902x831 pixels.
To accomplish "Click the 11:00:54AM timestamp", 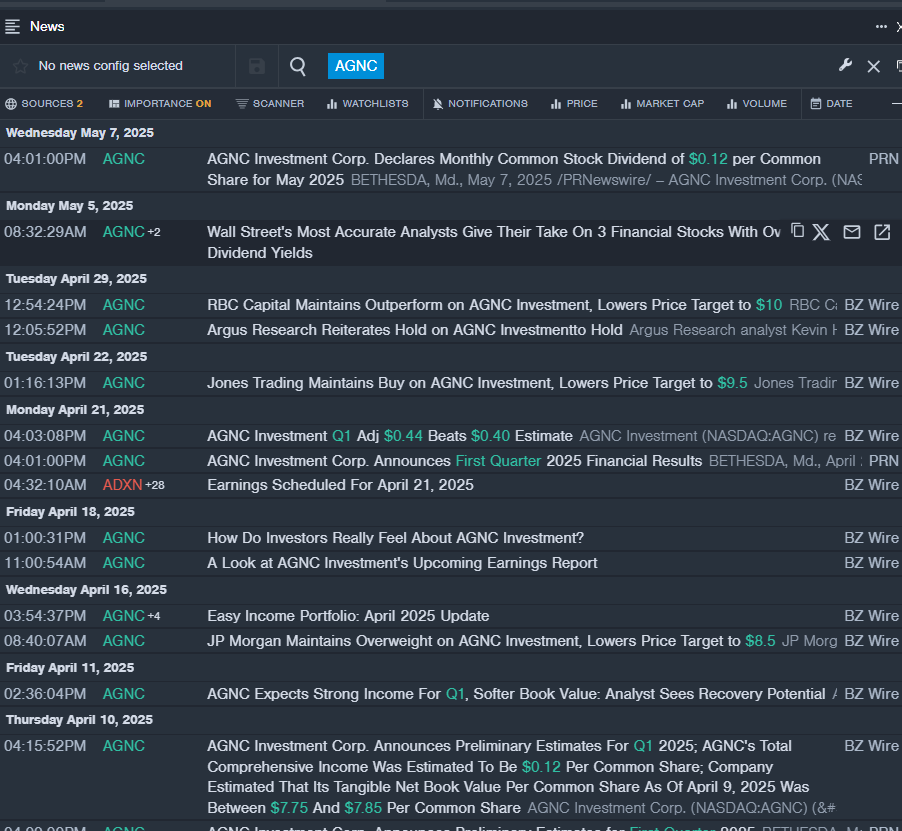I will point(45,563).
